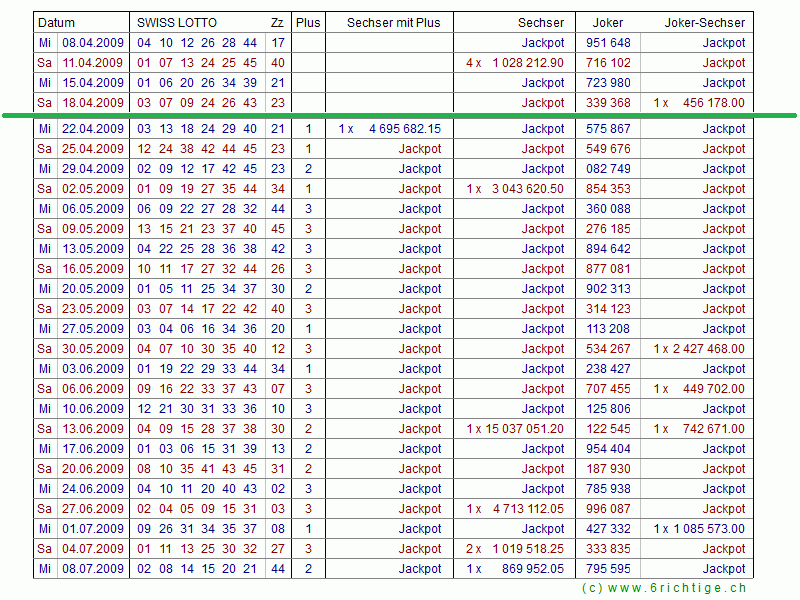Click the date 22.04.2009 entry
Screen dimensions: 800x600
pyautogui.click(x=93, y=129)
